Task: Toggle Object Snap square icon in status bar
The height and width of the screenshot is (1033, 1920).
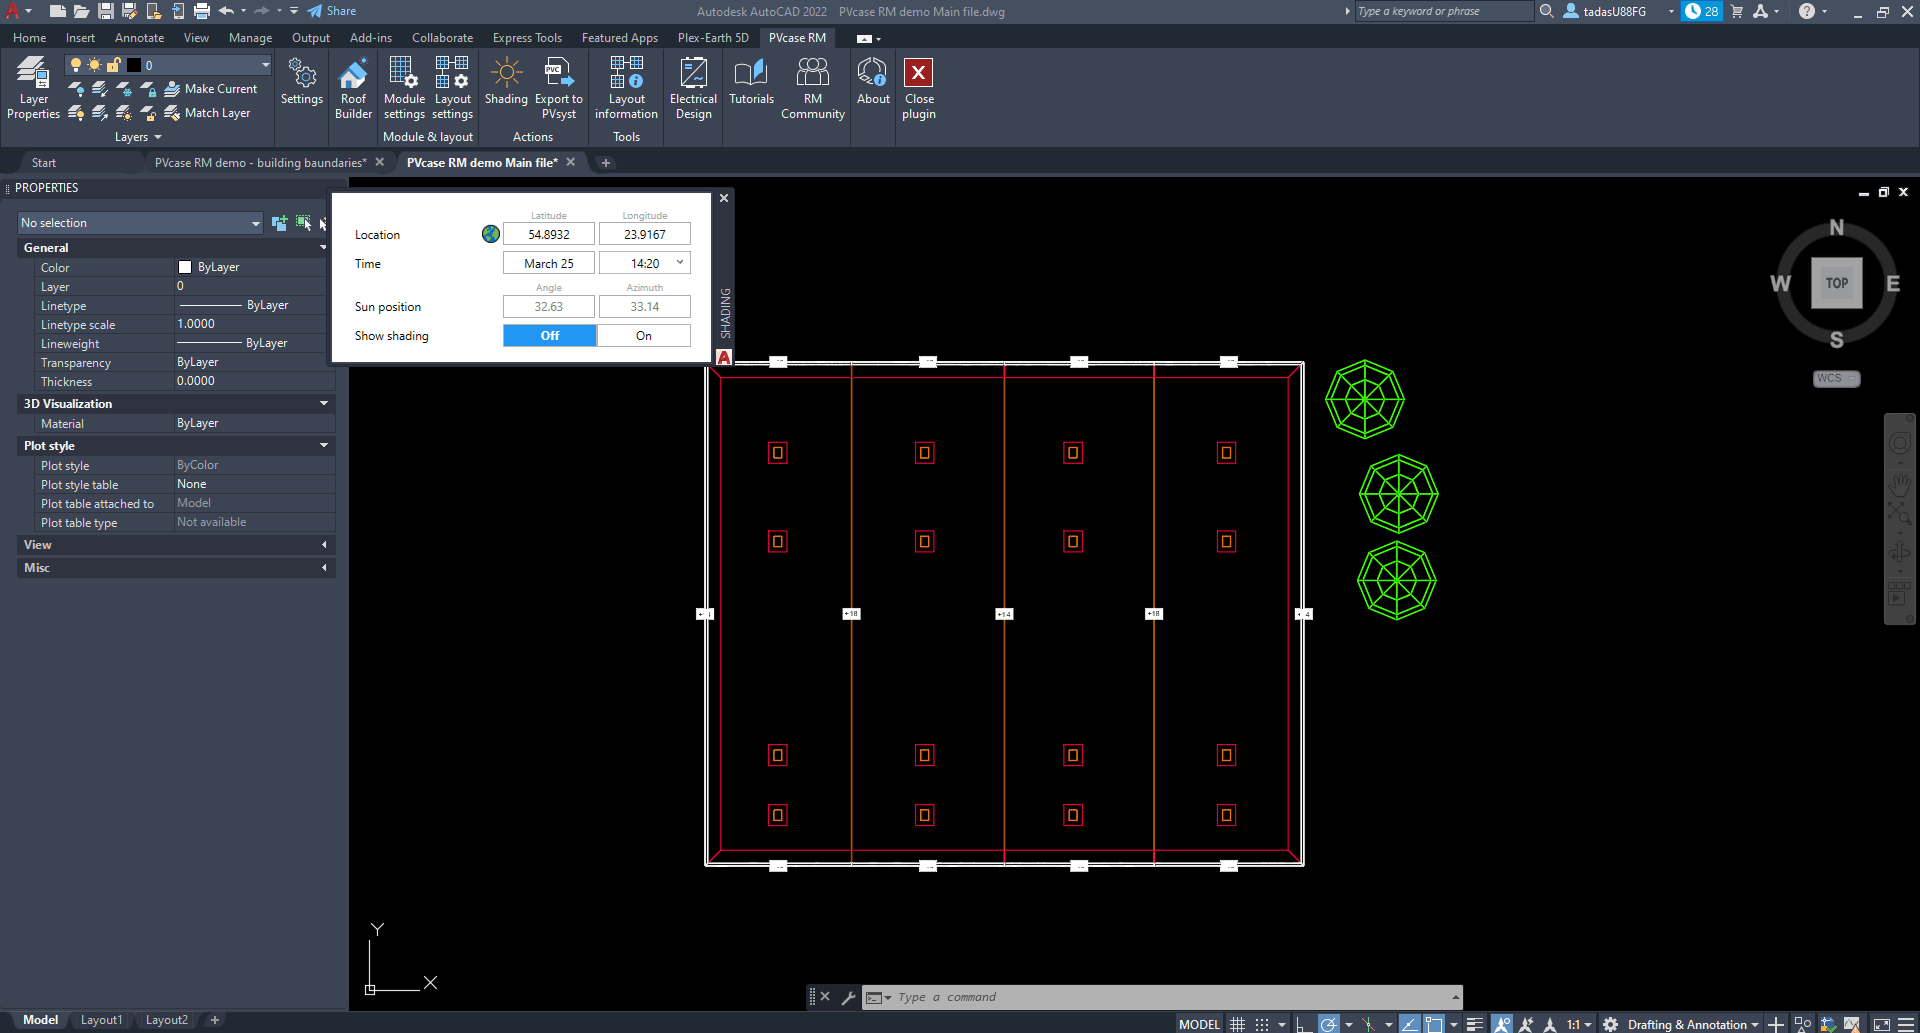Action: (1434, 1024)
